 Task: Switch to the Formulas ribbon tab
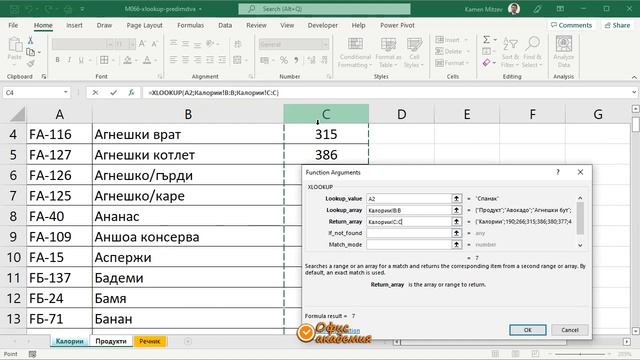click(x=190, y=25)
